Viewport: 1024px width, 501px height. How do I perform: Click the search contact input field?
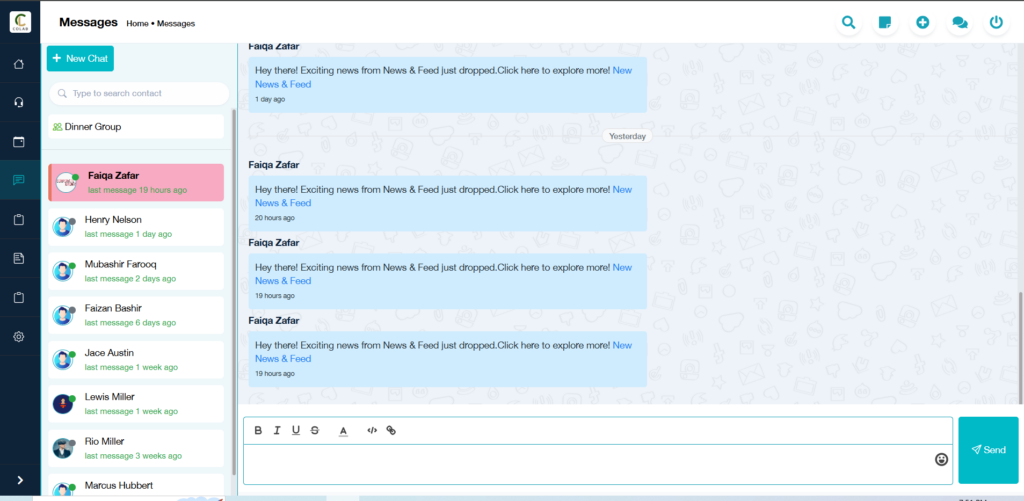(139, 93)
